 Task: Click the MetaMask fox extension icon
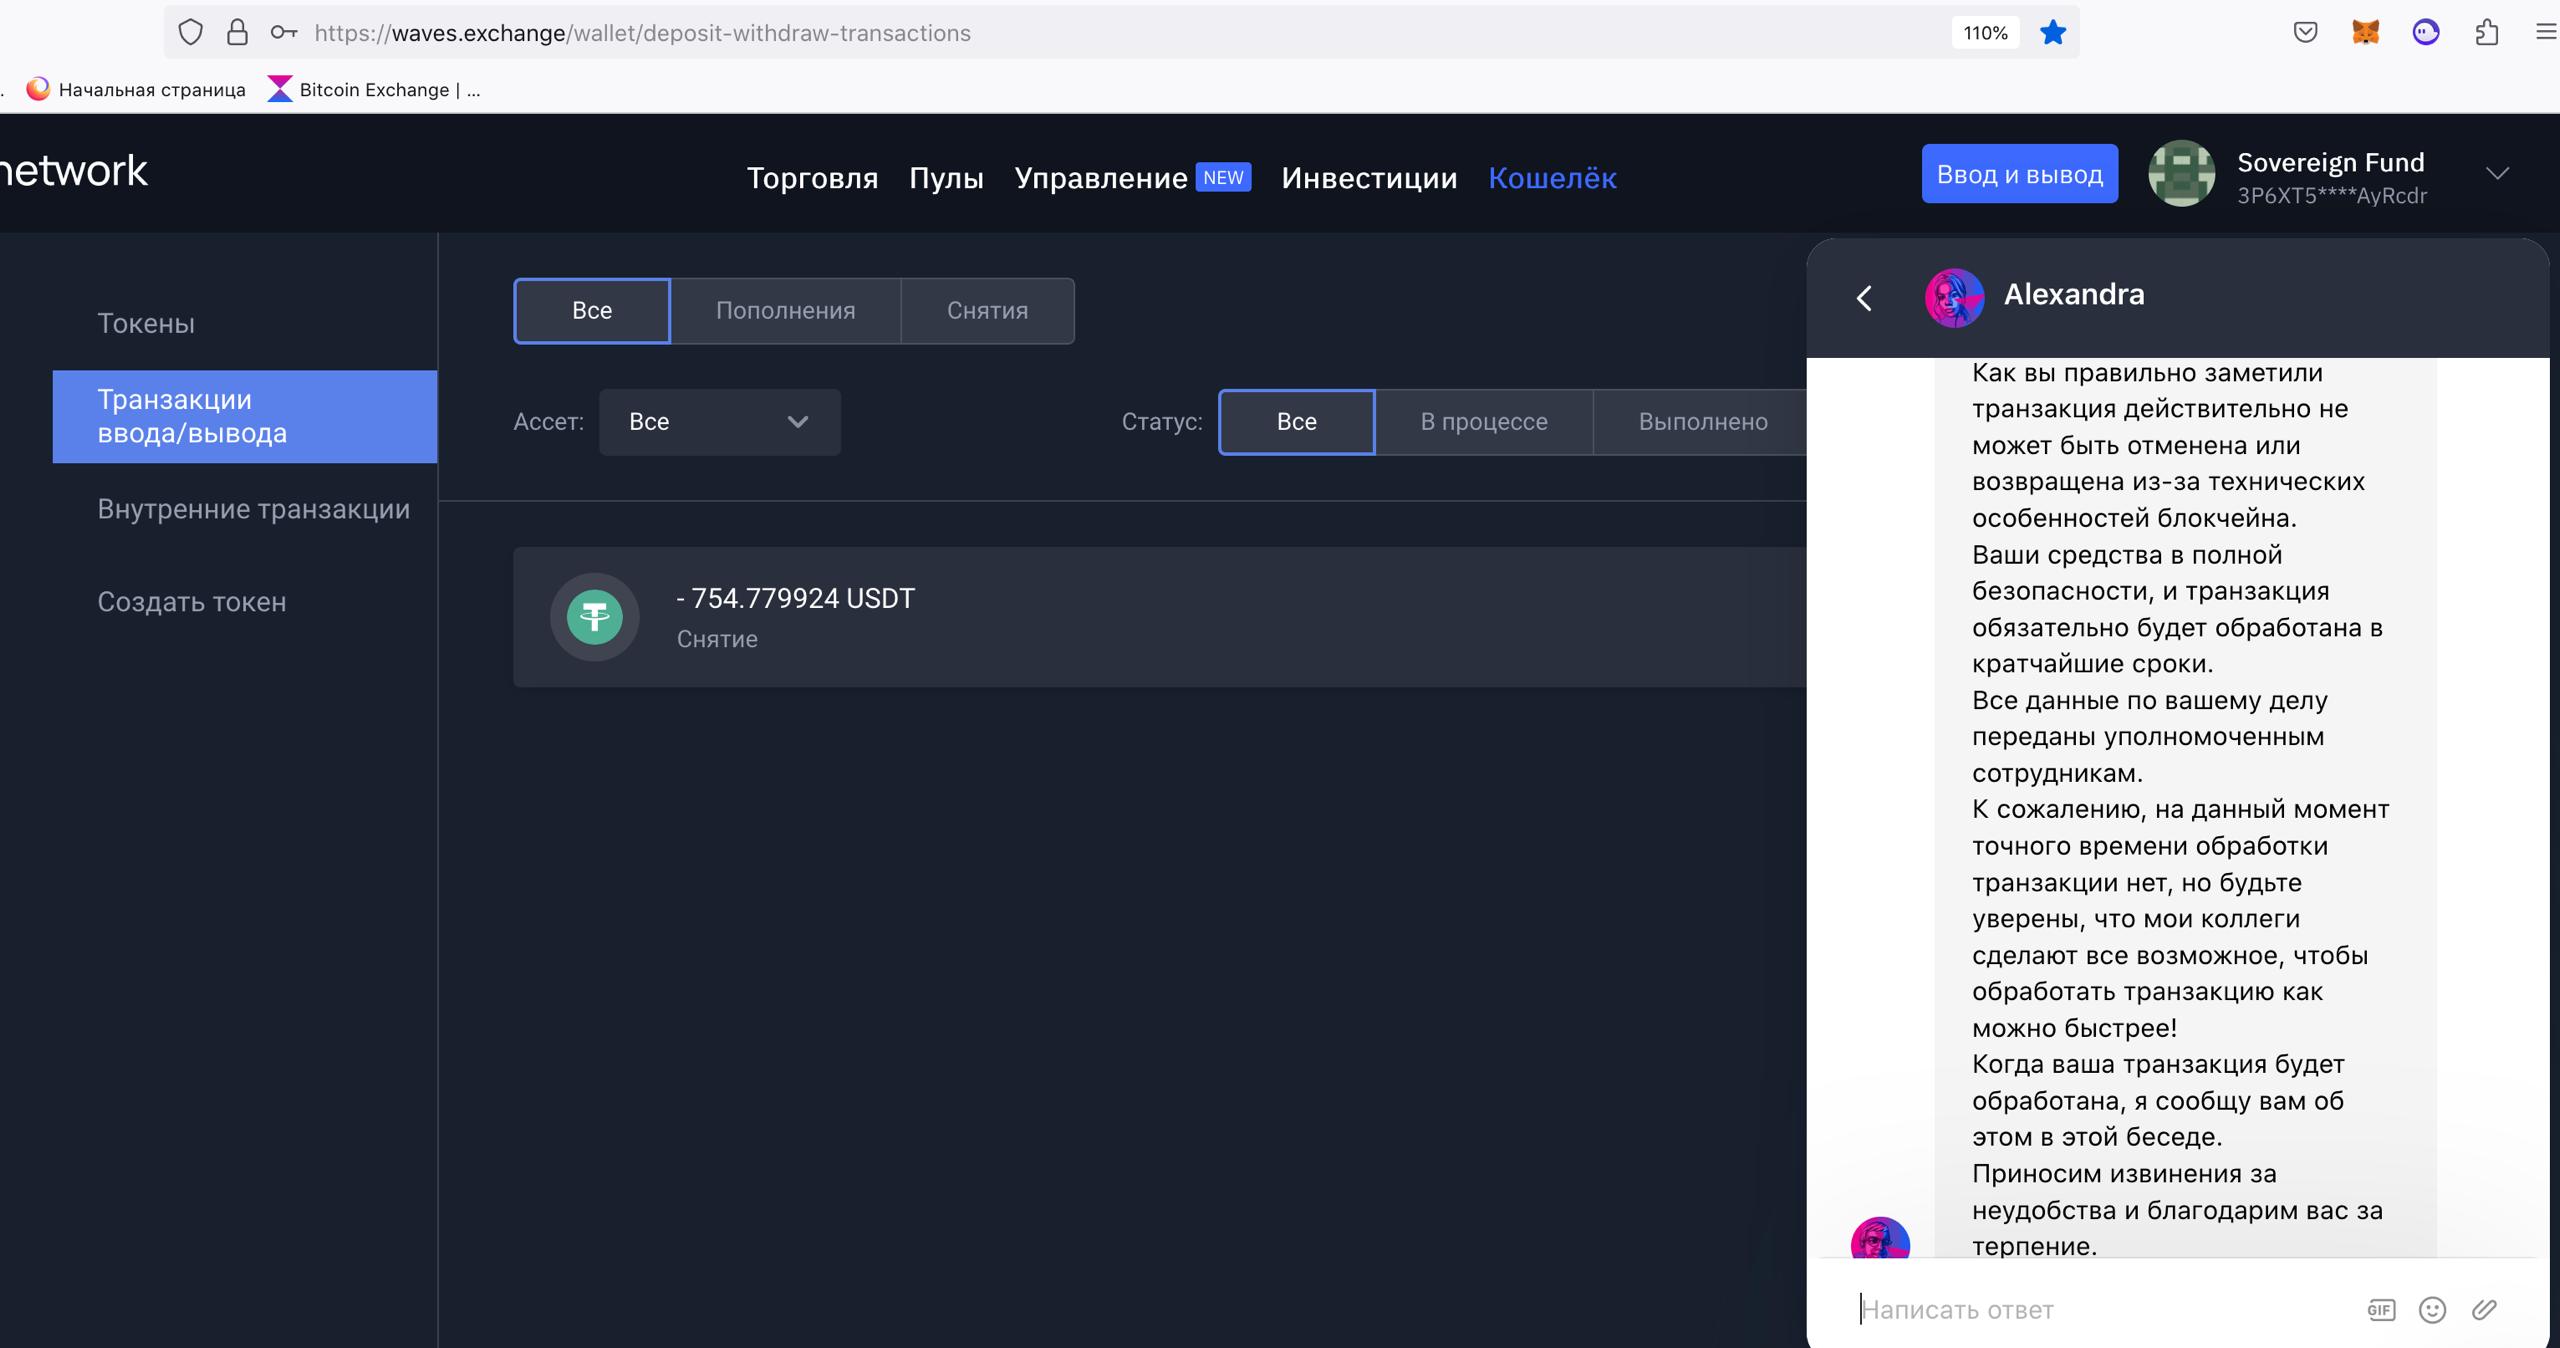point(2365,33)
